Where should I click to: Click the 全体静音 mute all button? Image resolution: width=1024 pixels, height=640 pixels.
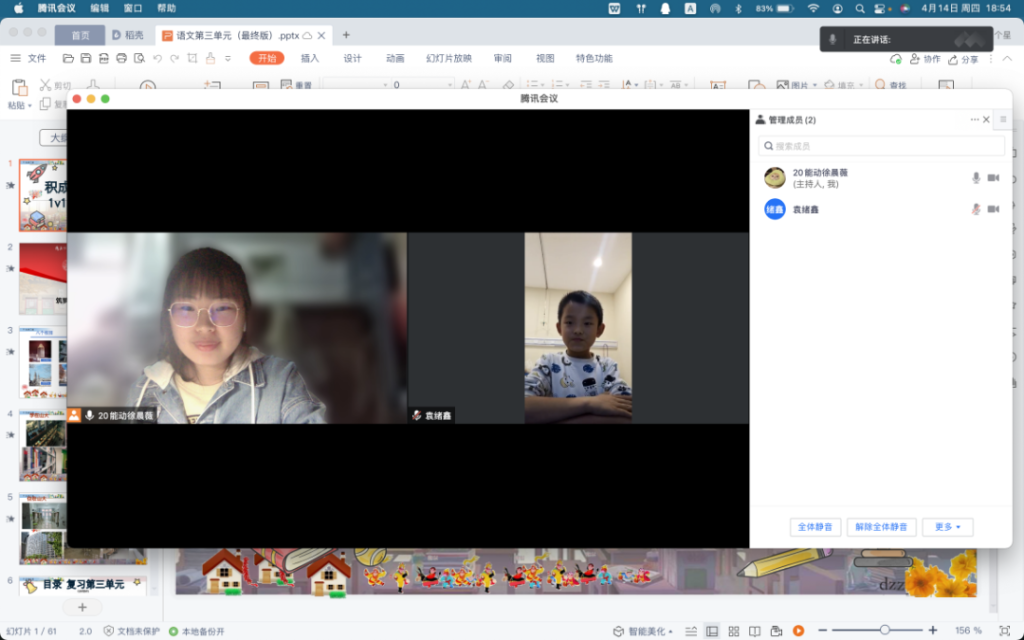814,526
